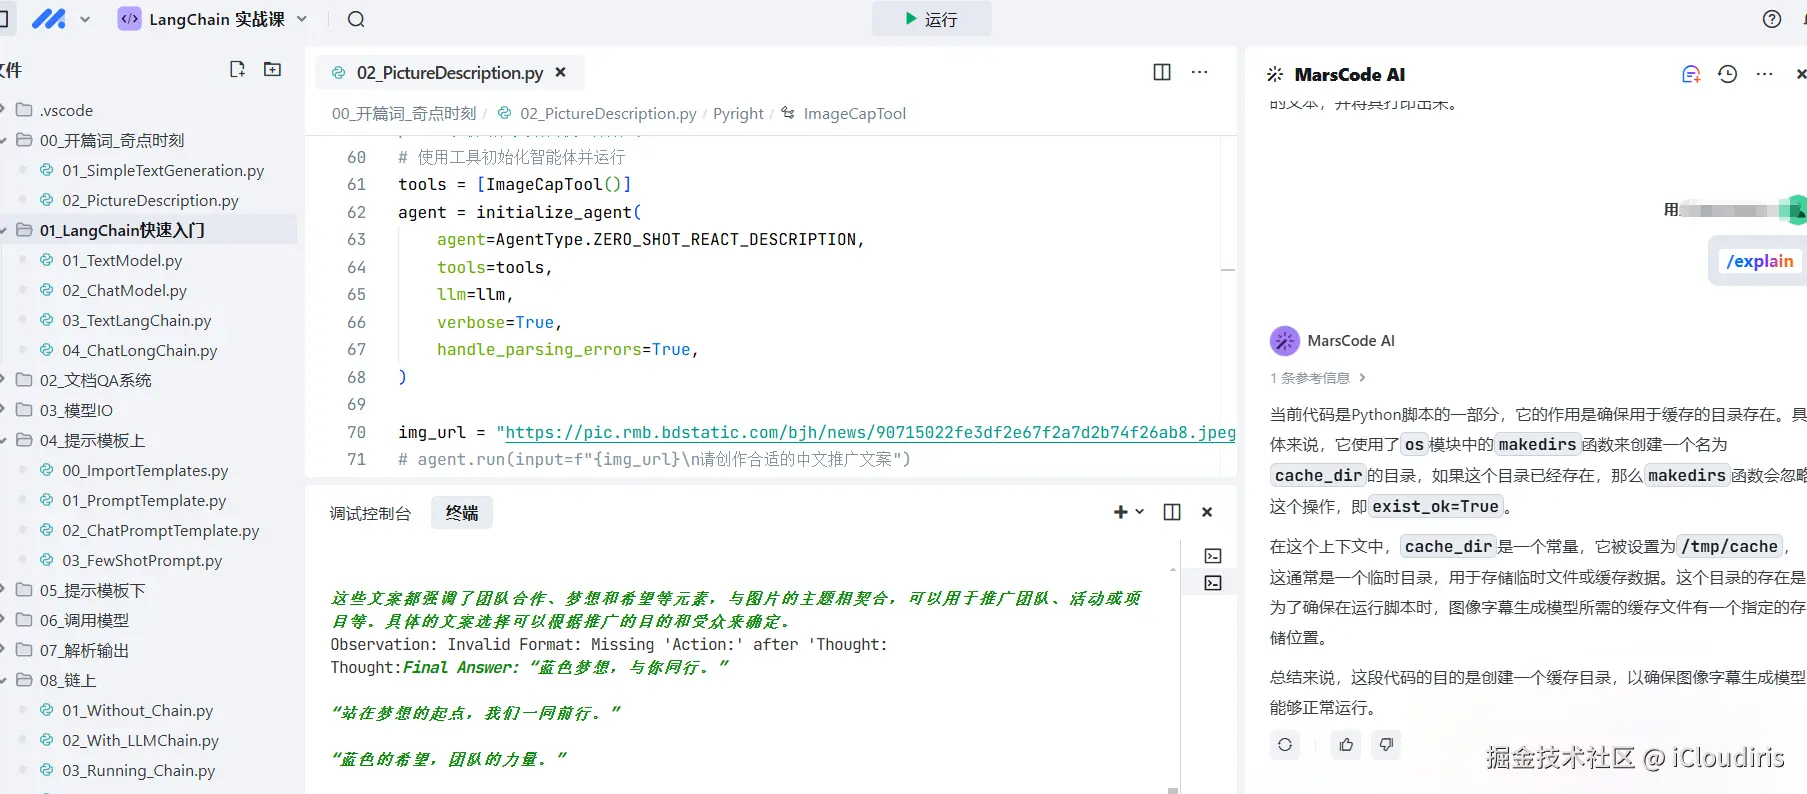Click the new file icon

(x=237, y=69)
